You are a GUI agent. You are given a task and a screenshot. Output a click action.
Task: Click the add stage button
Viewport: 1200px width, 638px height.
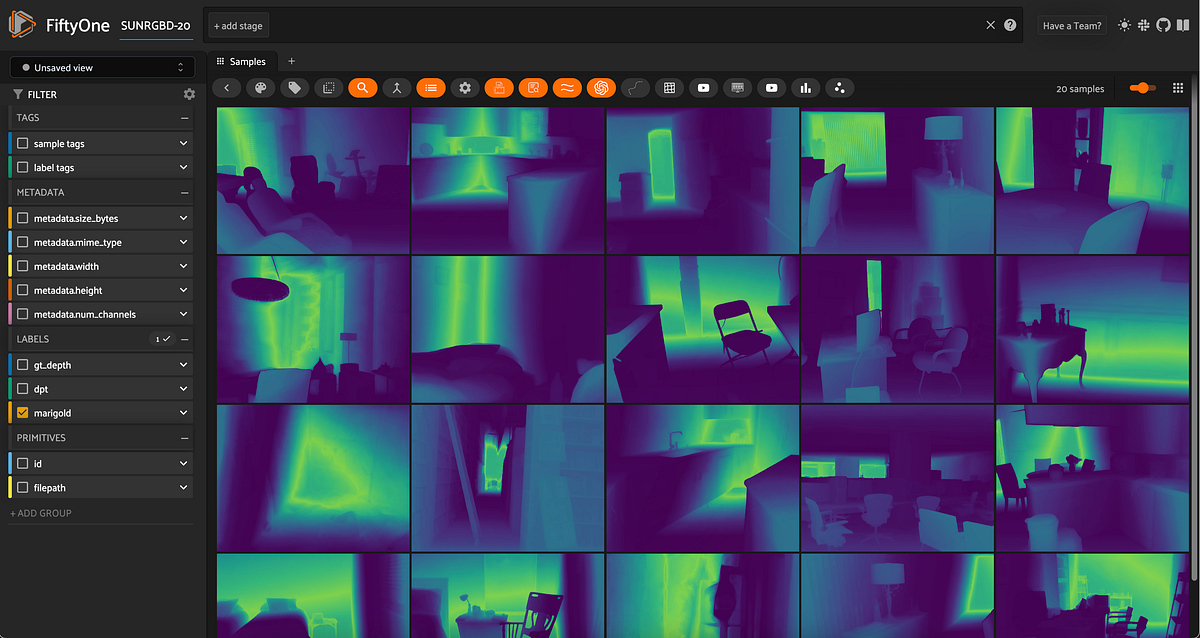(237, 25)
